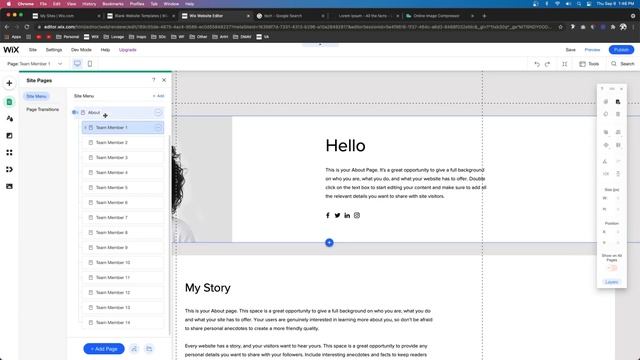This screenshot has height=360, width=640.
Task: Open the Personal bookmarks folder
Action: 68,37
